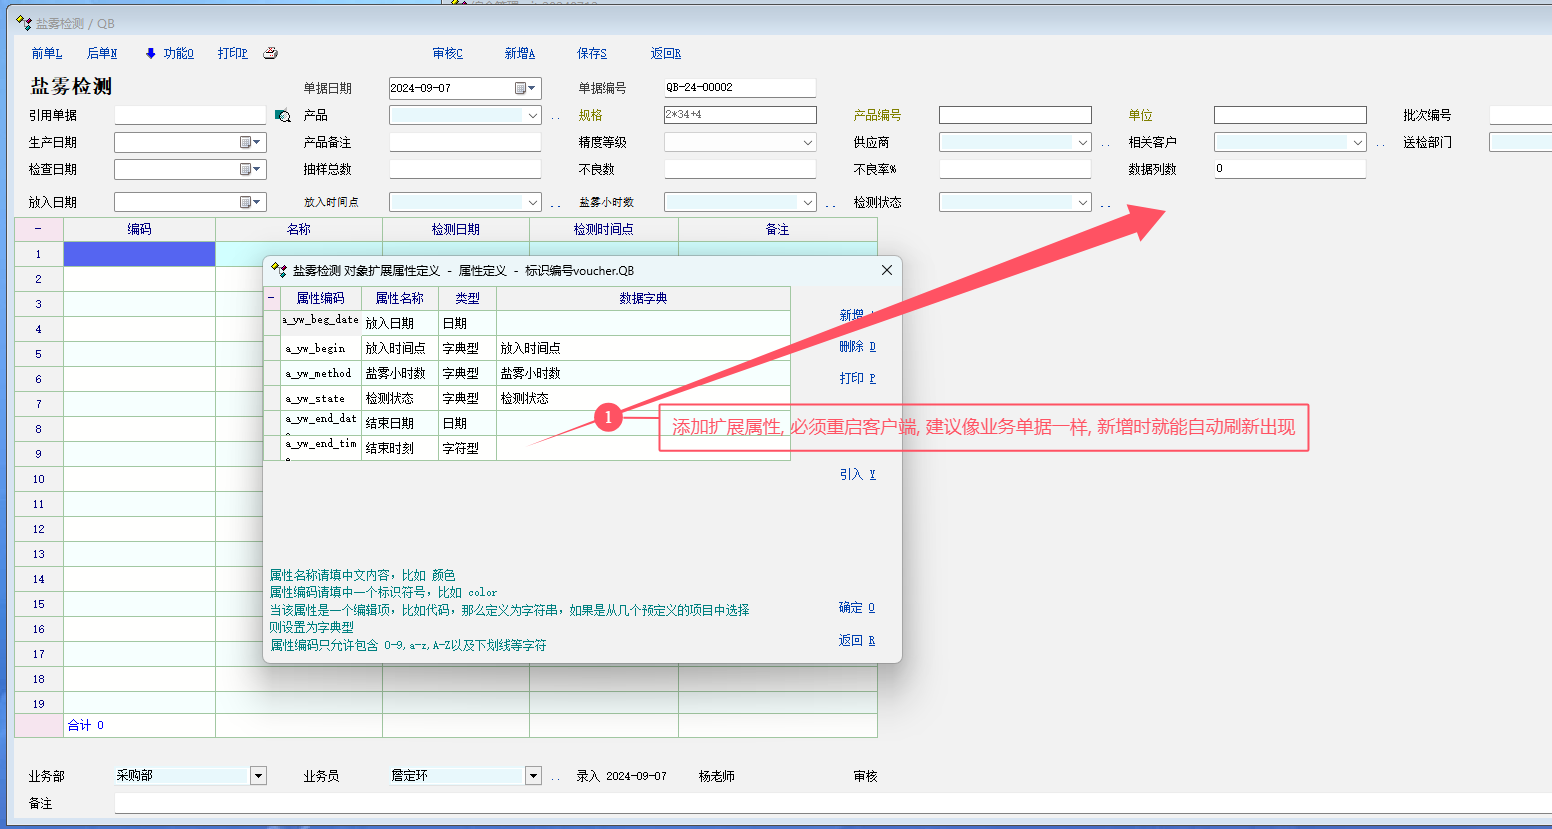Go to previous record with 前单L
This screenshot has width=1552, height=829.
[46, 54]
